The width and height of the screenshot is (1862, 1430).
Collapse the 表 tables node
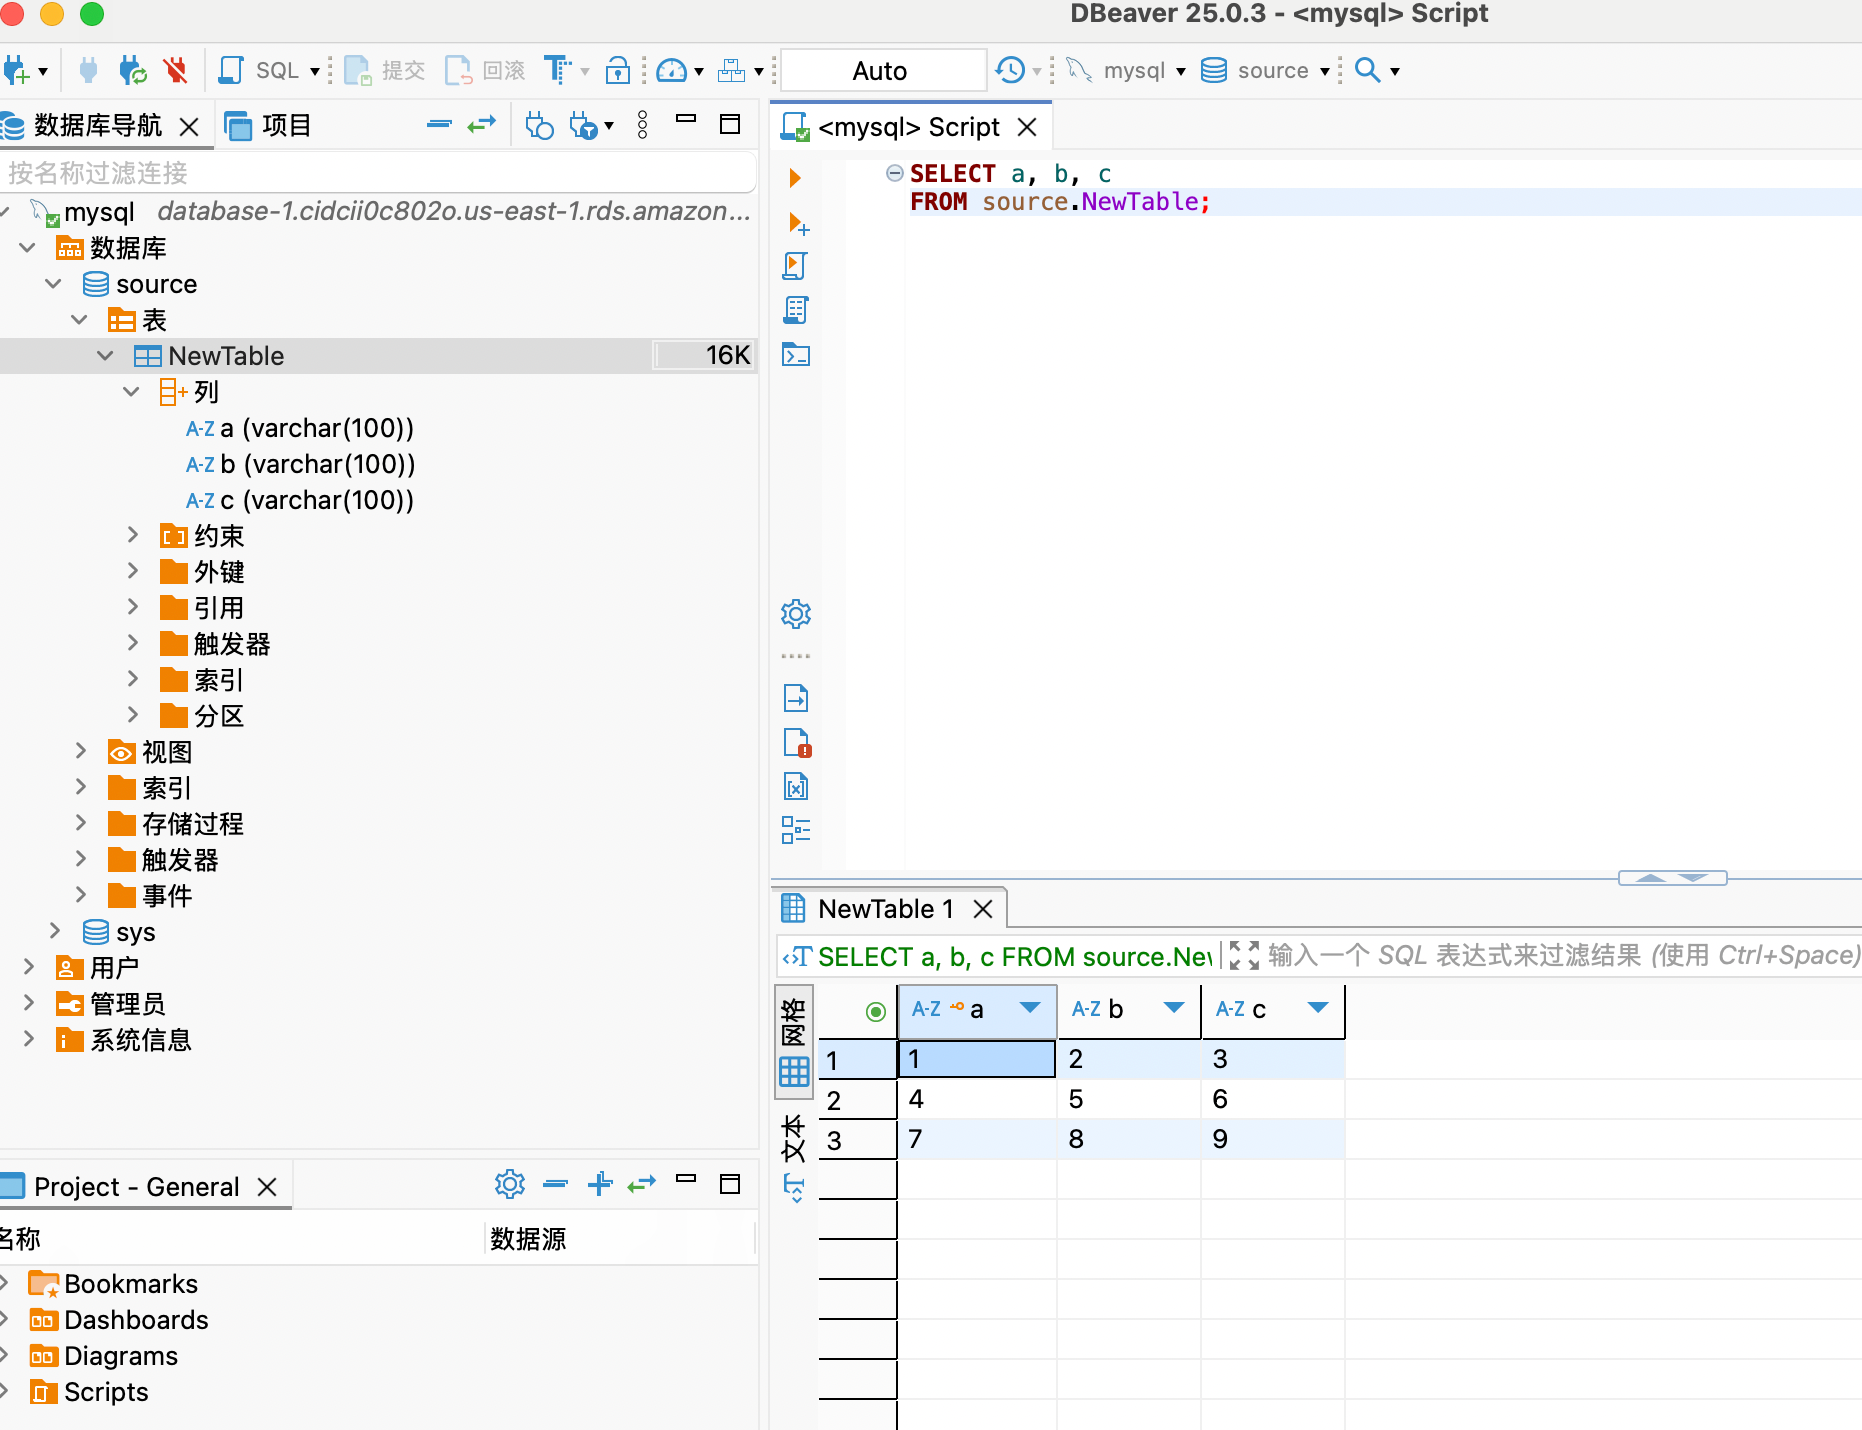tap(80, 320)
